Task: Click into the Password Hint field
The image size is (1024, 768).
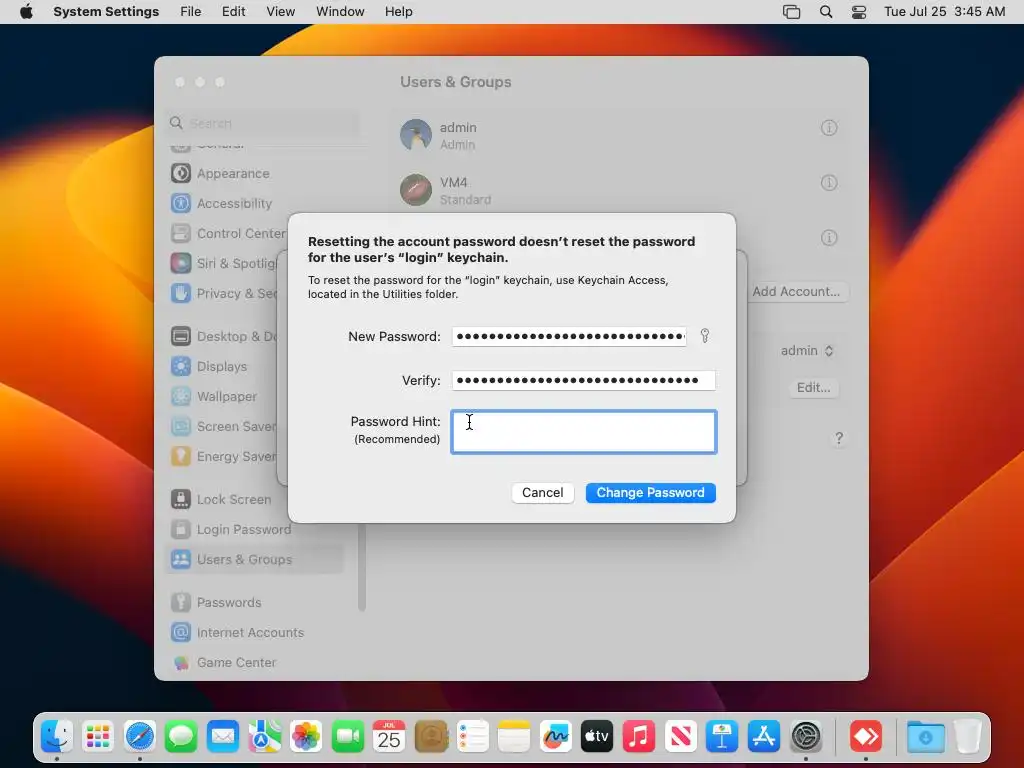Action: tap(583, 432)
